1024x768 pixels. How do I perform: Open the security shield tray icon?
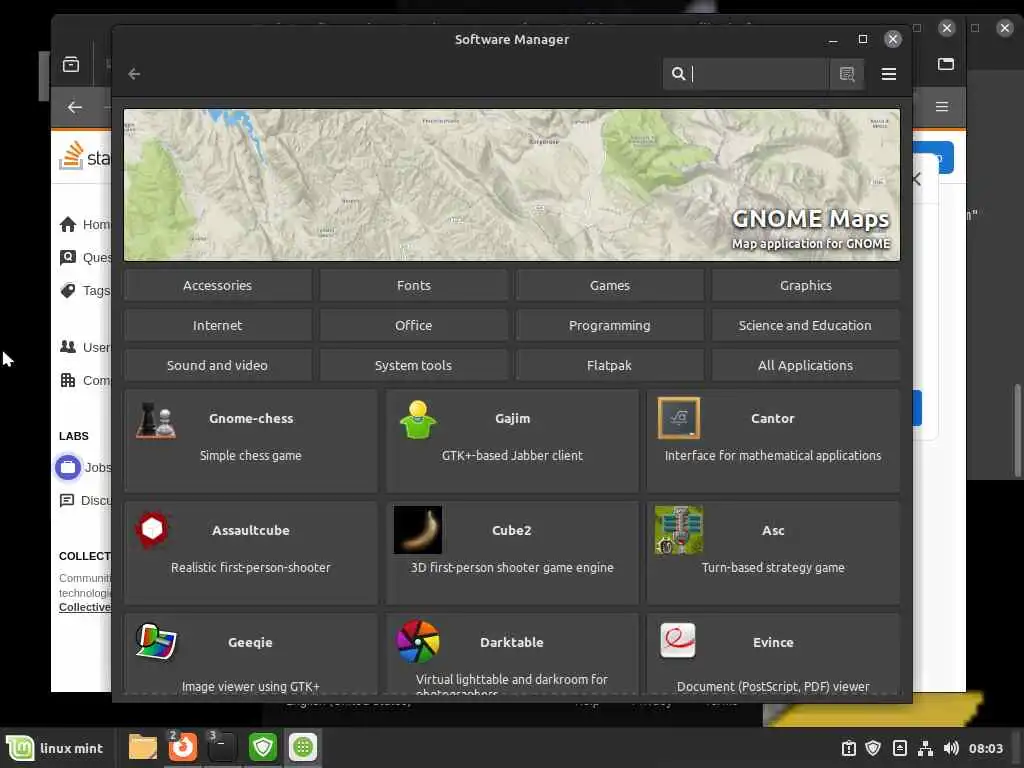click(x=873, y=748)
